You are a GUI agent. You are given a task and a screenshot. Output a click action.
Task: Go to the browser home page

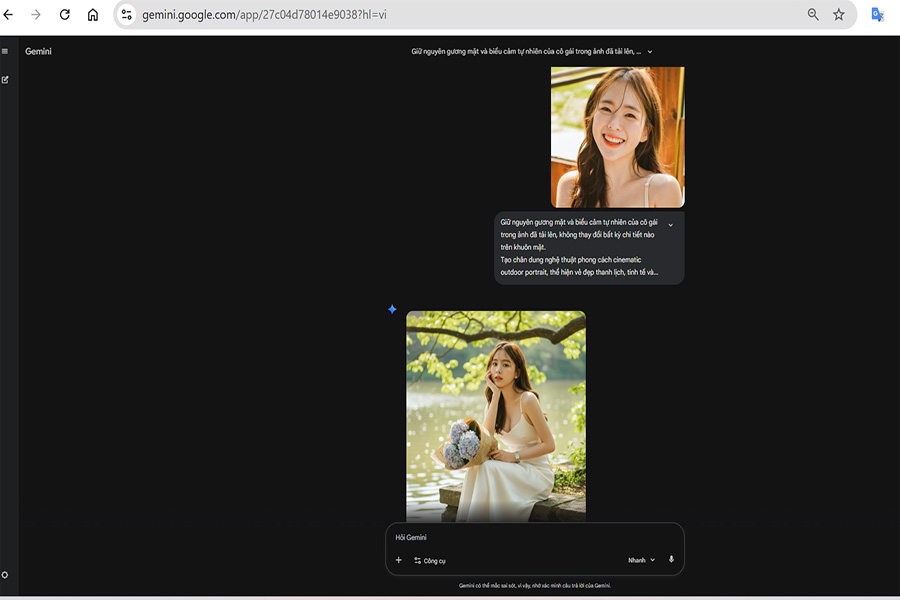click(93, 15)
